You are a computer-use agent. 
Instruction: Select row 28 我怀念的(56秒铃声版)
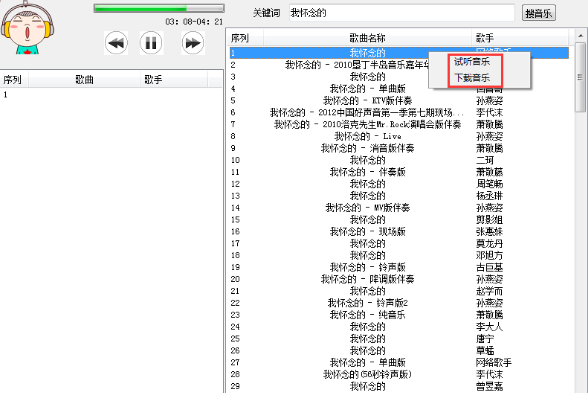(x=399, y=374)
